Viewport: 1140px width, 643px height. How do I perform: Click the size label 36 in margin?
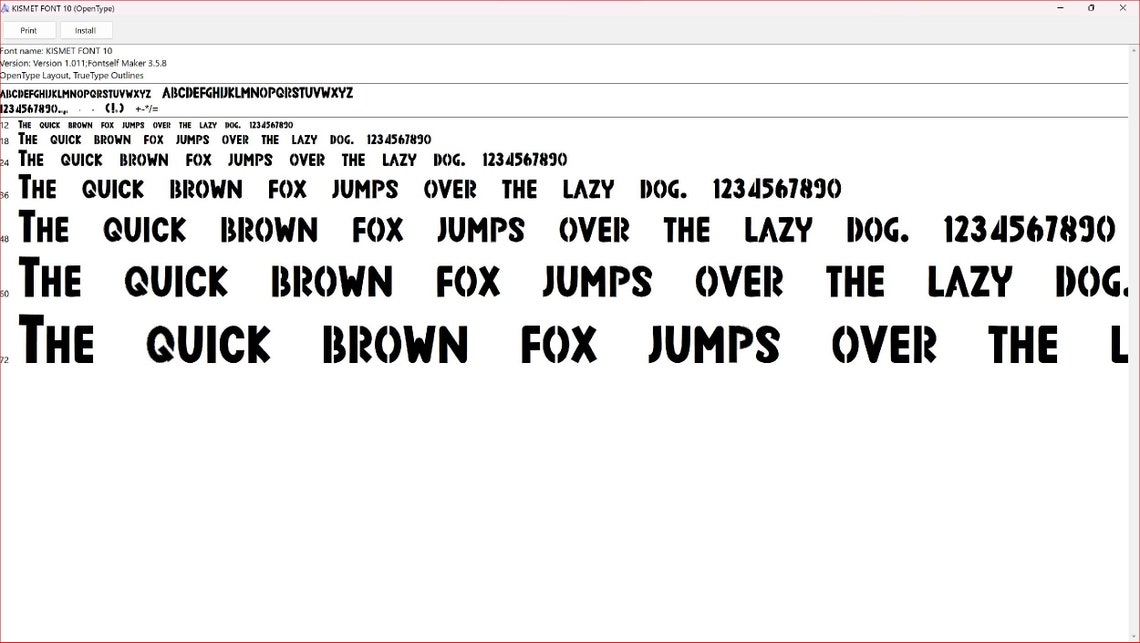(x=4, y=194)
